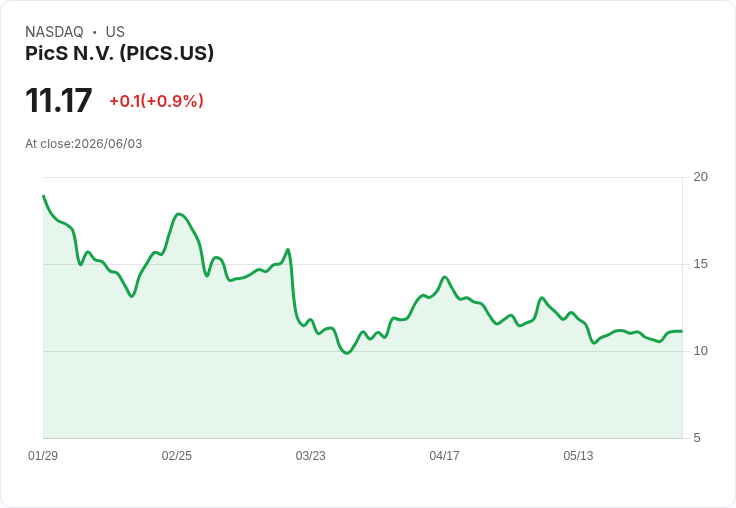Click the 02/25 date axis label
Viewport: 736px width, 508px height.
(176, 455)
